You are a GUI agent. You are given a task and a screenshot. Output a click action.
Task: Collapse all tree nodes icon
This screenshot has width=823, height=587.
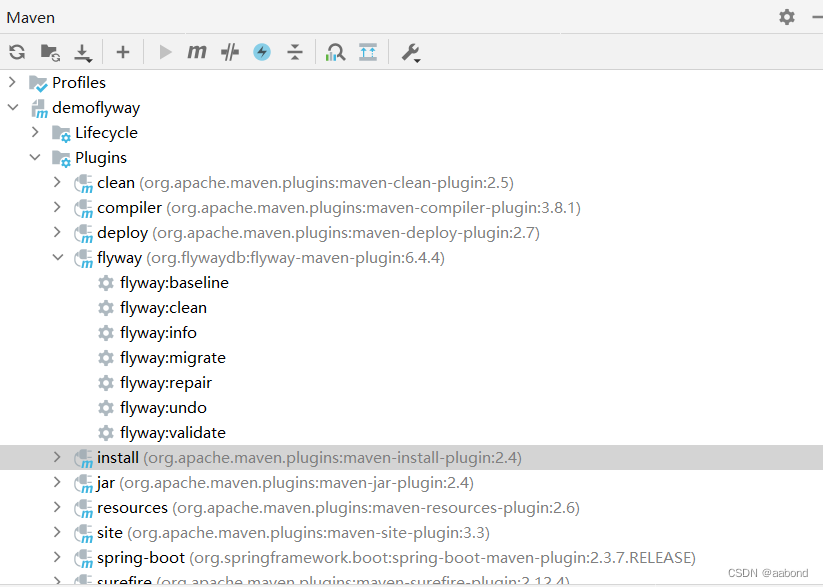[x=295, y=52]
